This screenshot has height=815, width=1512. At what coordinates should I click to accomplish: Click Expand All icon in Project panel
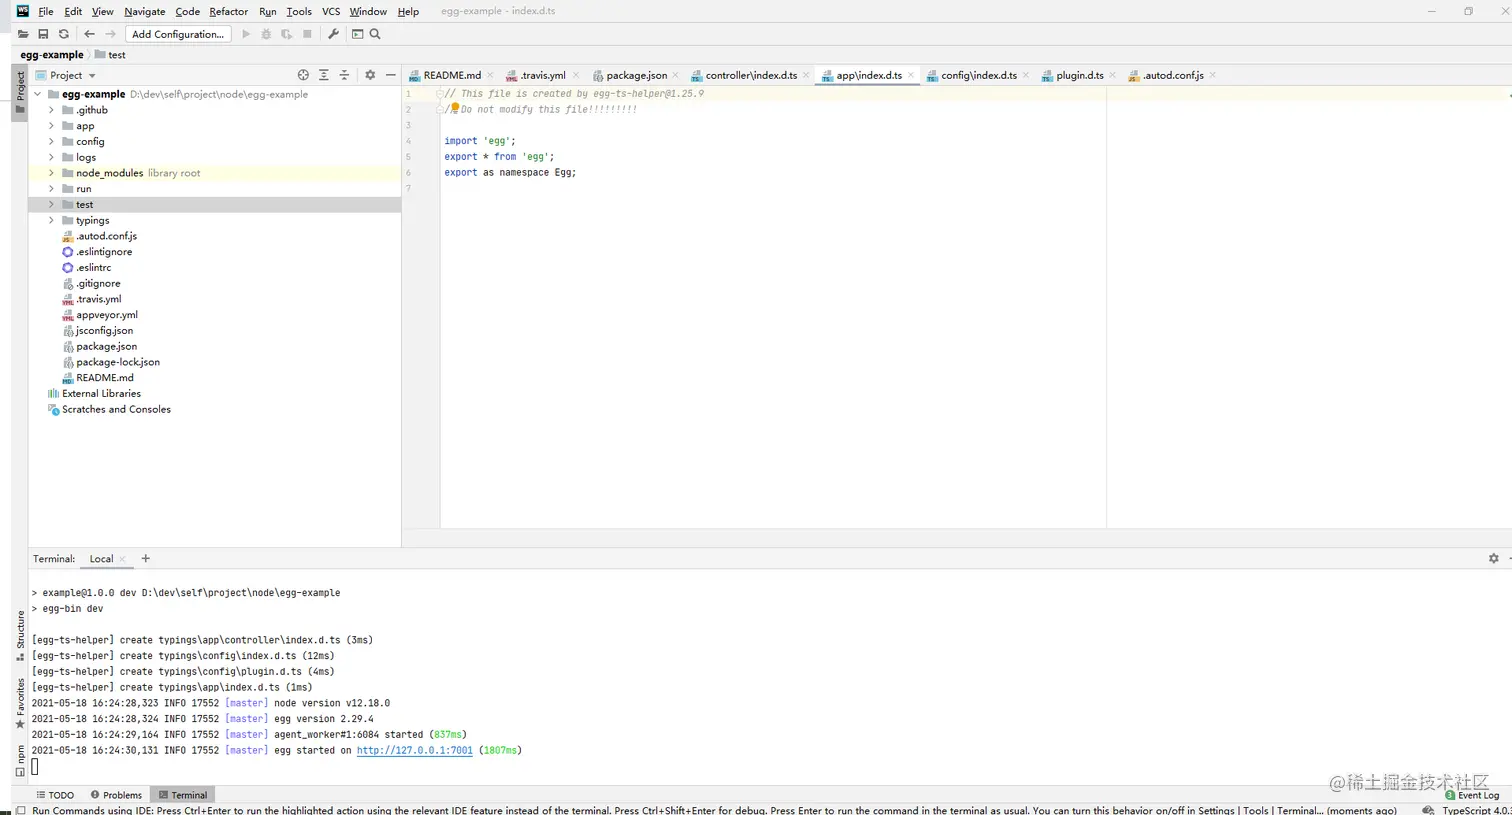click(x=323, y=75)
